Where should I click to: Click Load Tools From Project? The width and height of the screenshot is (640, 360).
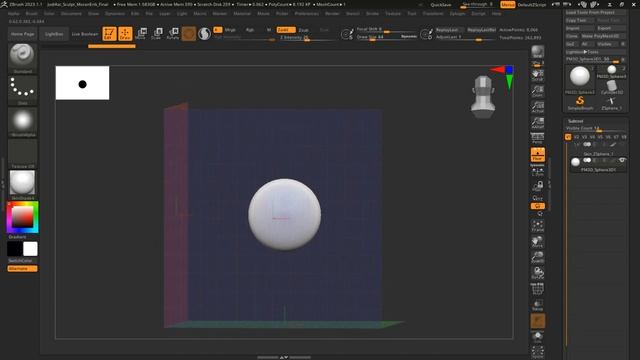(596, 13)
